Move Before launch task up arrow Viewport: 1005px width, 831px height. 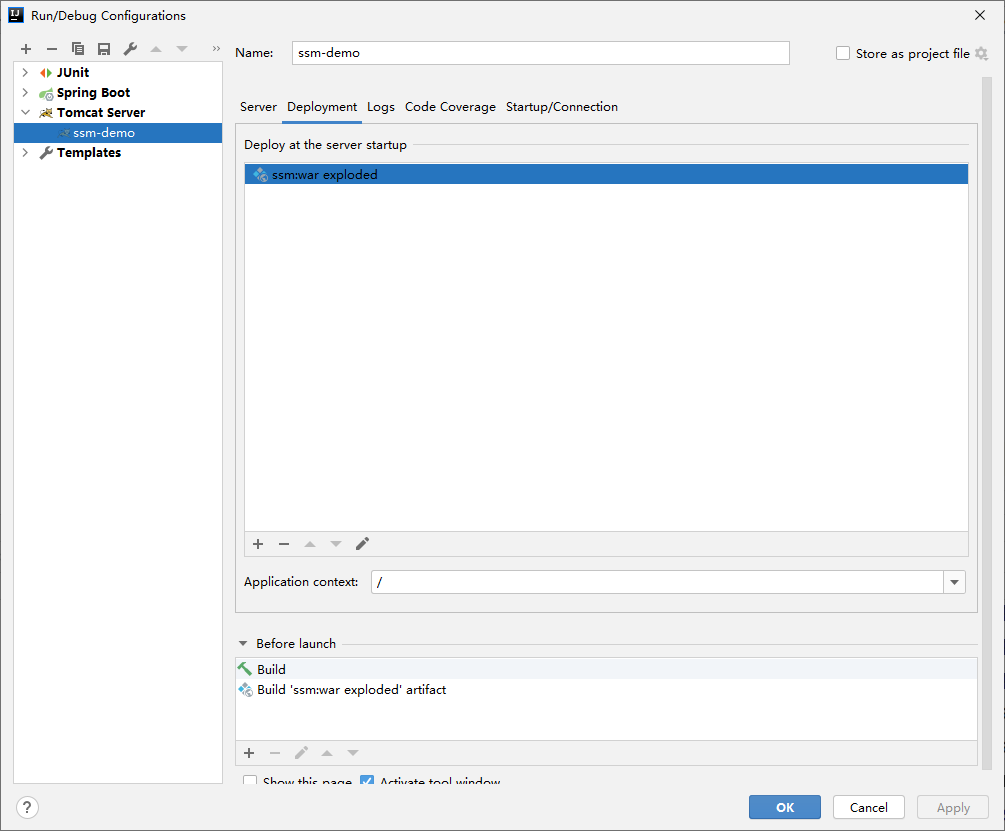click(327, 753)
